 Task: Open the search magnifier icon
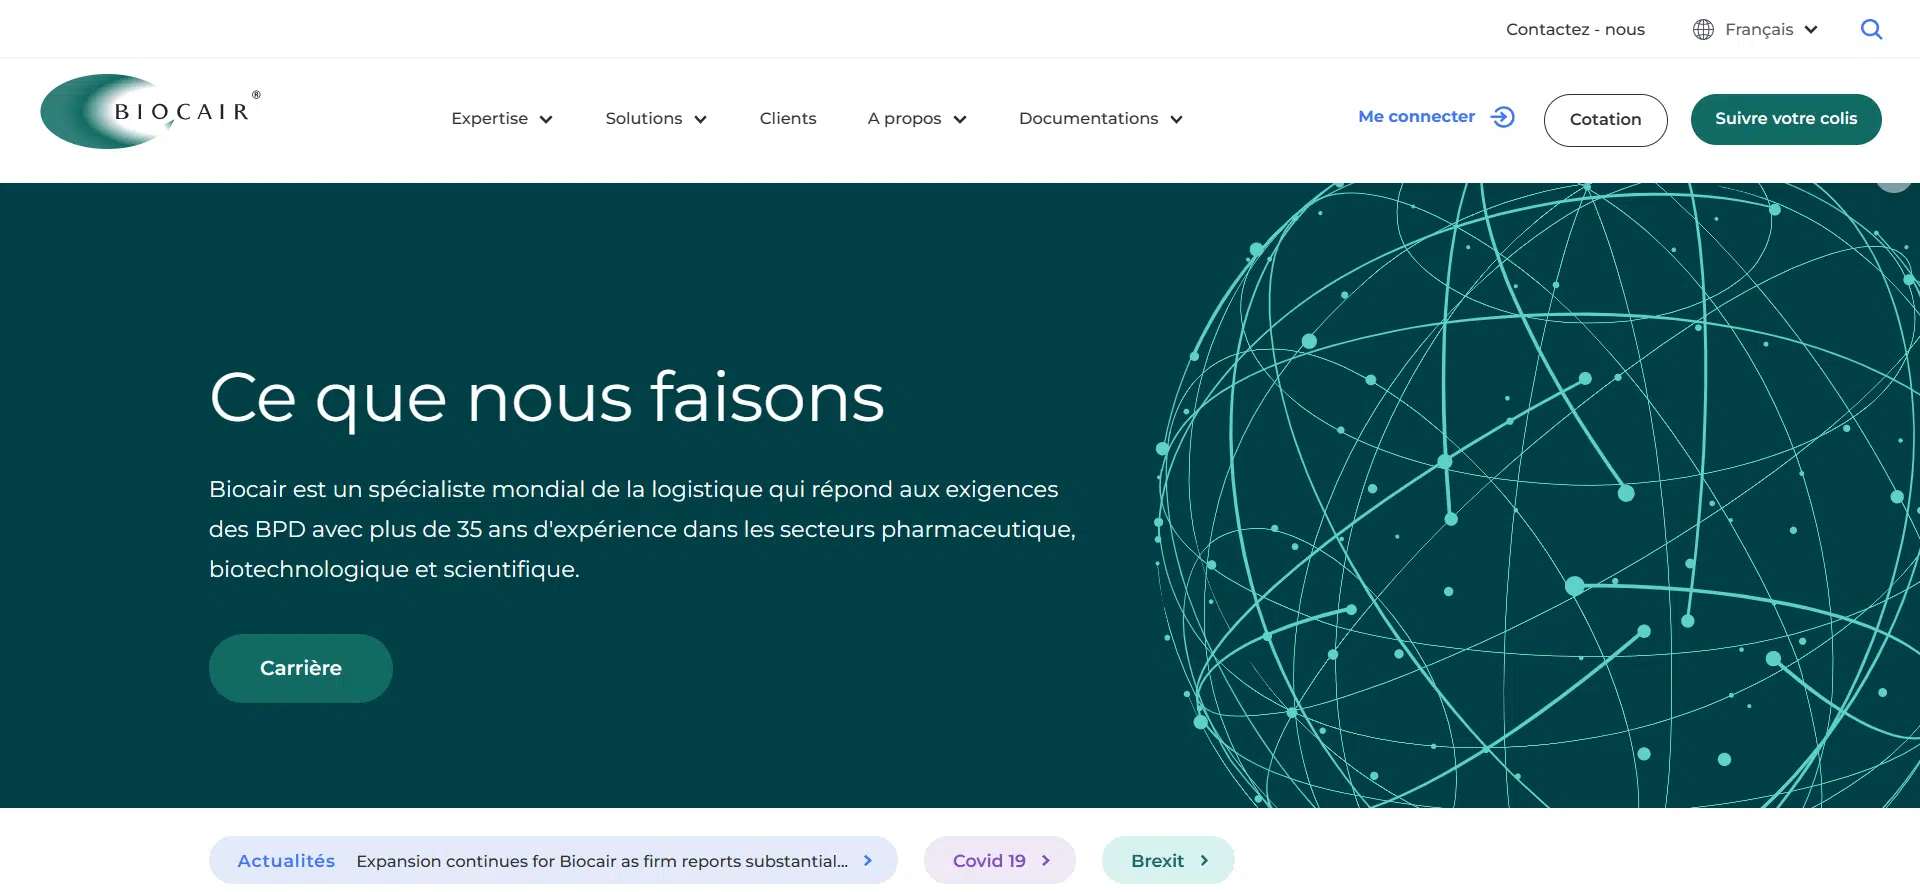pyautogui.click(x=1871, y=30)
